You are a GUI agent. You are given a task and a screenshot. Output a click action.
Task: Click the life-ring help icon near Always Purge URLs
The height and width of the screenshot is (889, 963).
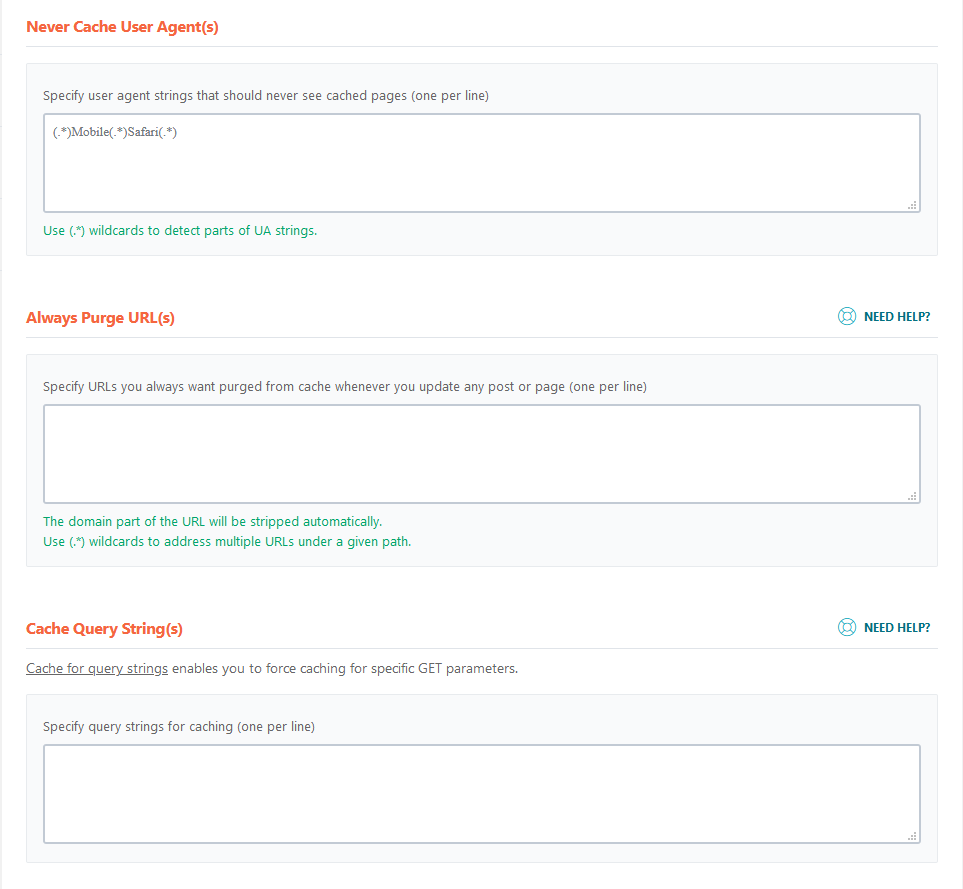click(x=847, y=316)
